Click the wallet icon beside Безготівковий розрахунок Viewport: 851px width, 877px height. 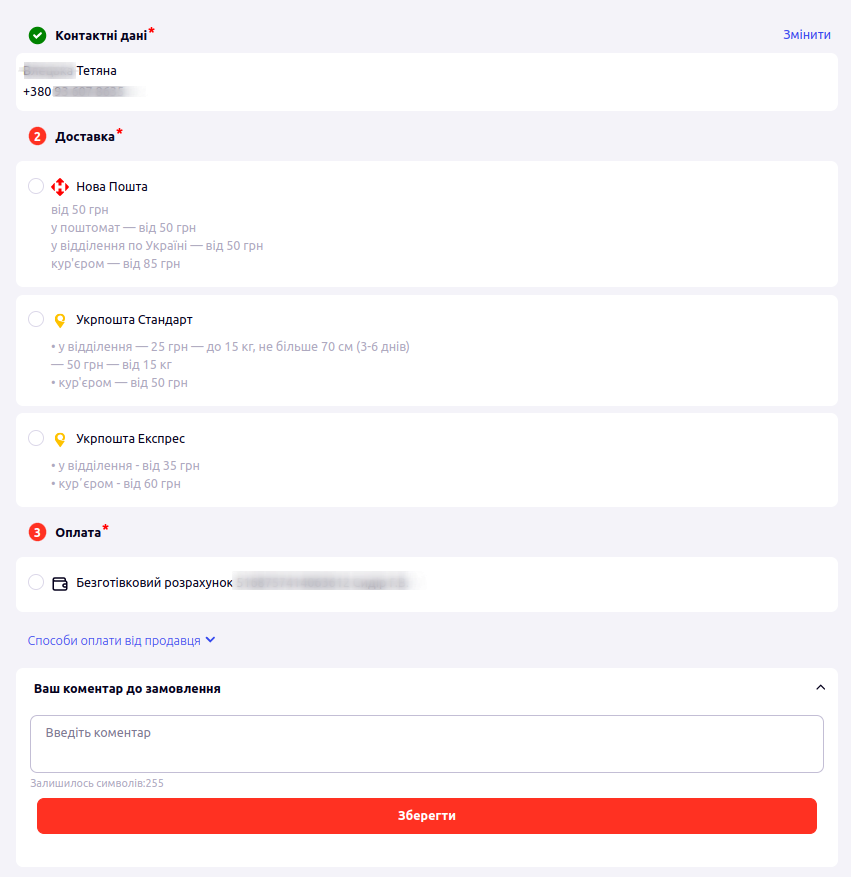(x=60, y=583)
